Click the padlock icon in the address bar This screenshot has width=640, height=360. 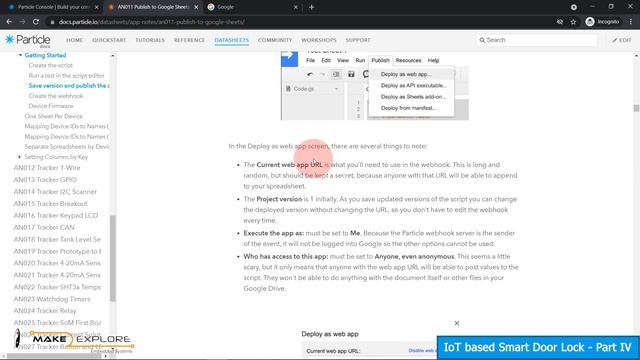[52, 22]
